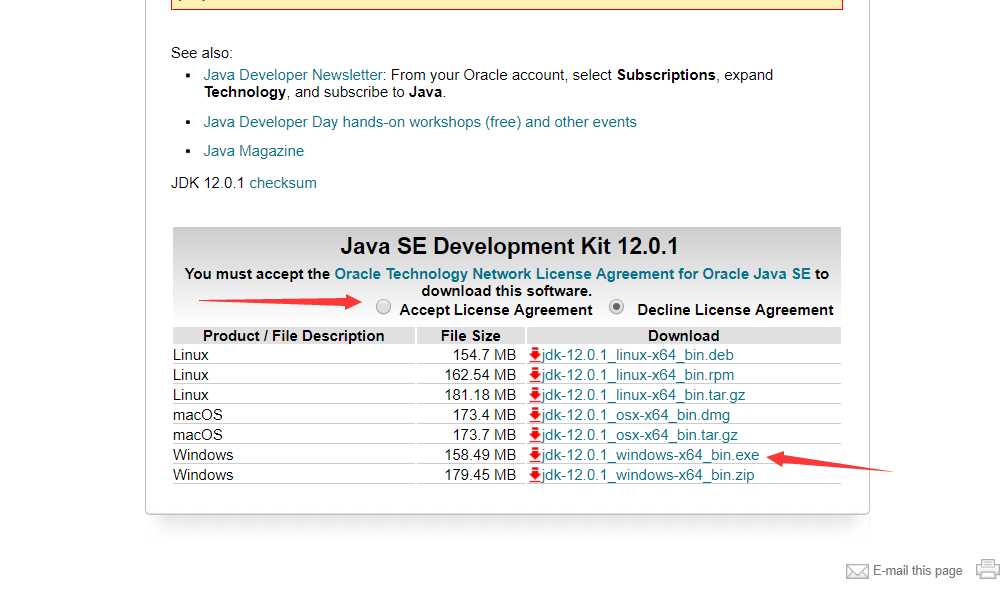The height and width of the screenshot is (596, 1001).
Task: Click the 173.7 MB file size cell
Action: click(x=470, y=435)
